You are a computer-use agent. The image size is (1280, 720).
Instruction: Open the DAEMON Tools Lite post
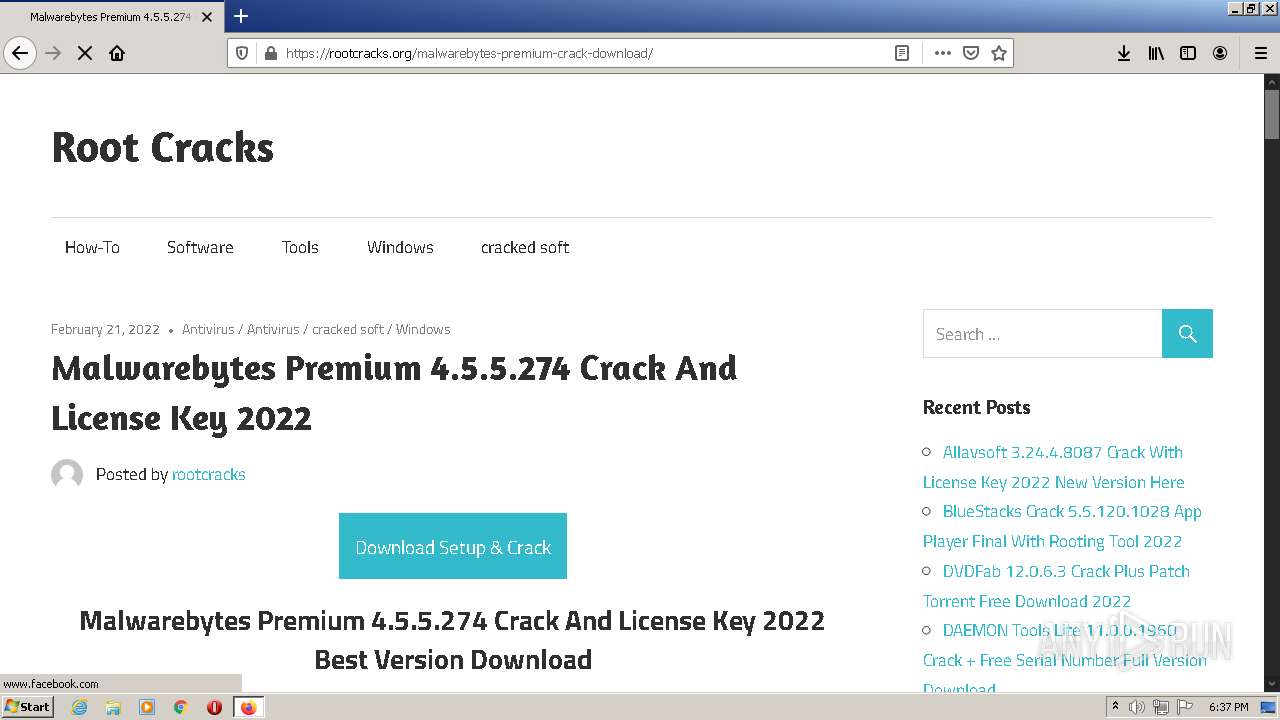click(1065, 659)
